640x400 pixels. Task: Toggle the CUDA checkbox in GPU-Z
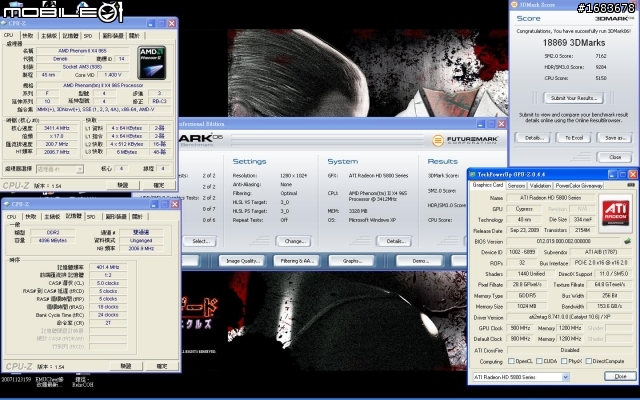click(539, 361)
